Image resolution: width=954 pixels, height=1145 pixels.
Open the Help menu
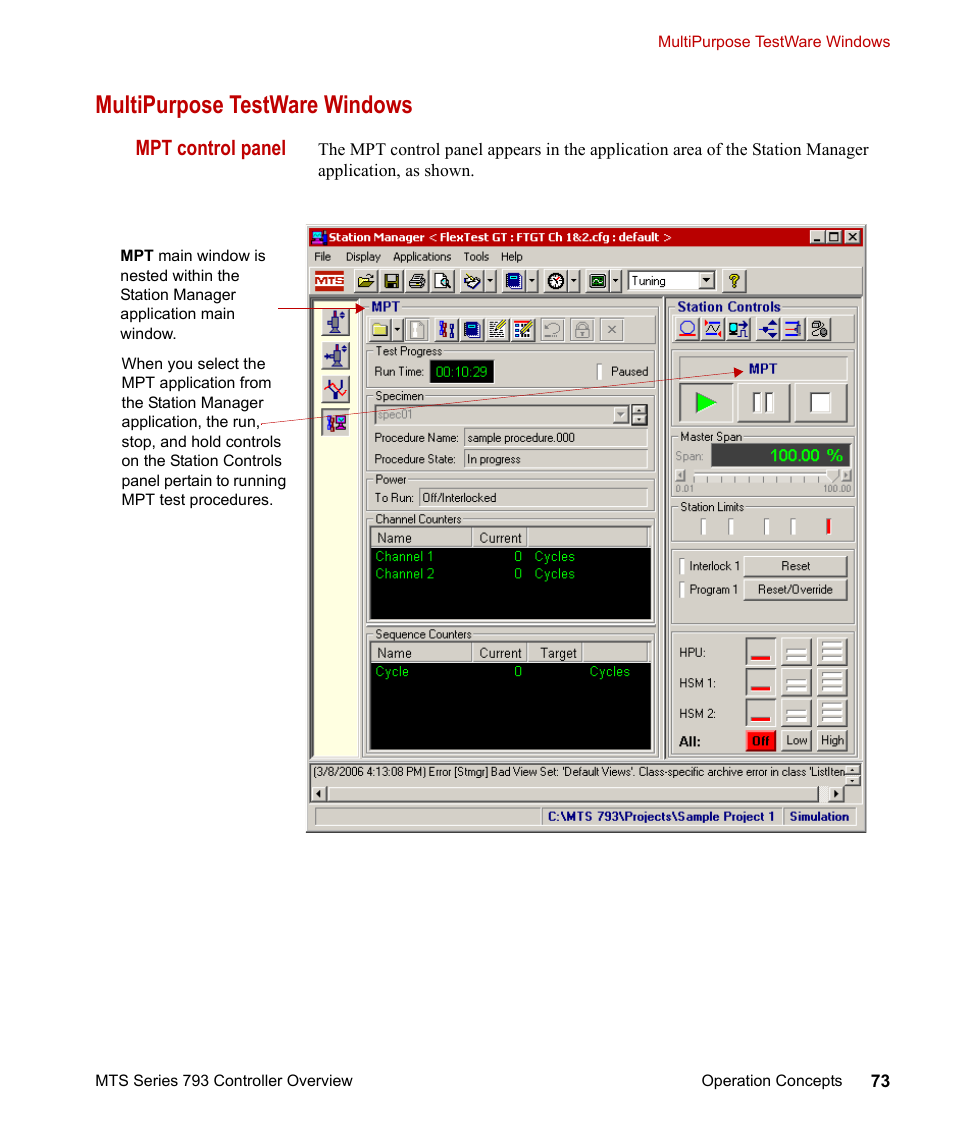tap(511, 257)
